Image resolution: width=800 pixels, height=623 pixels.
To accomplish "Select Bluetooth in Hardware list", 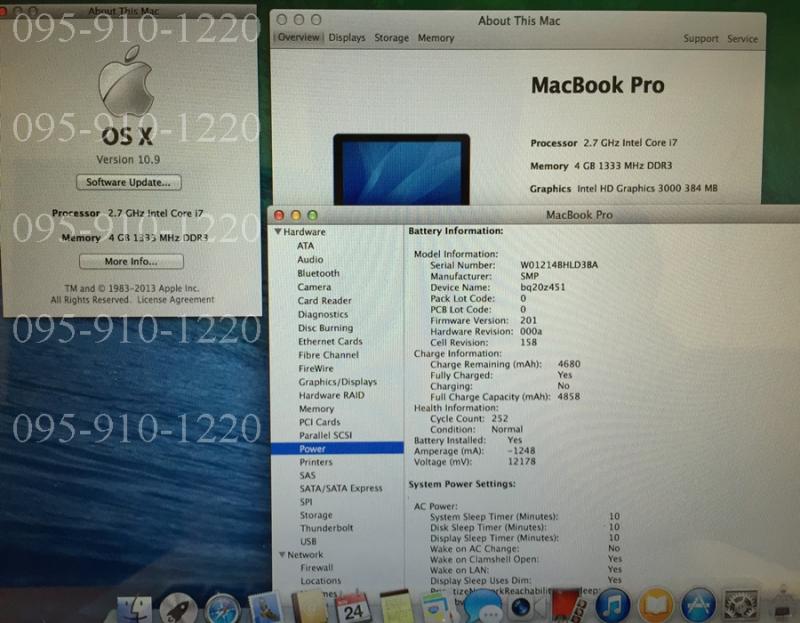I will pos(318,273).
